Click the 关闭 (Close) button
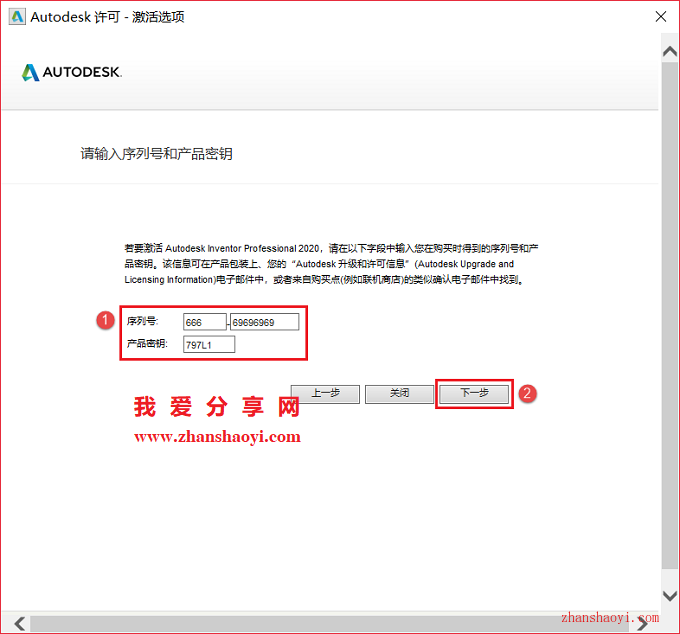The height and width of the screenshot is (634, 680). coord(399,394)
